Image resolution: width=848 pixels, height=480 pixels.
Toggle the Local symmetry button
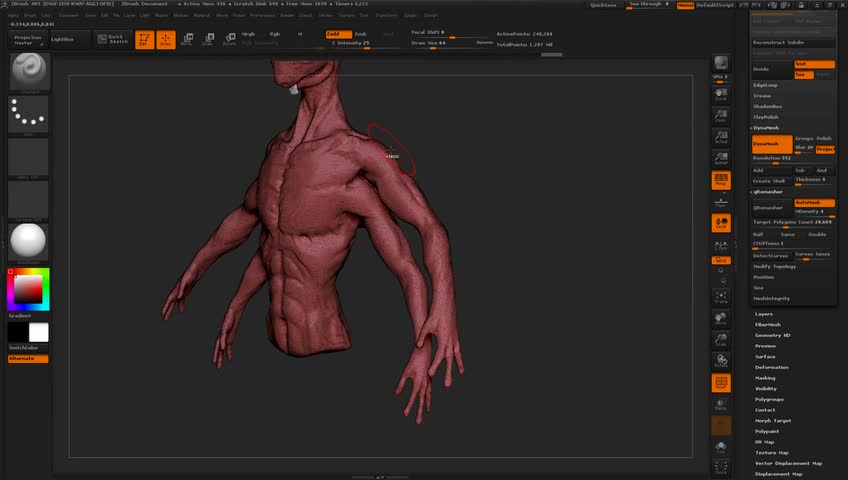tap(721, 223)
